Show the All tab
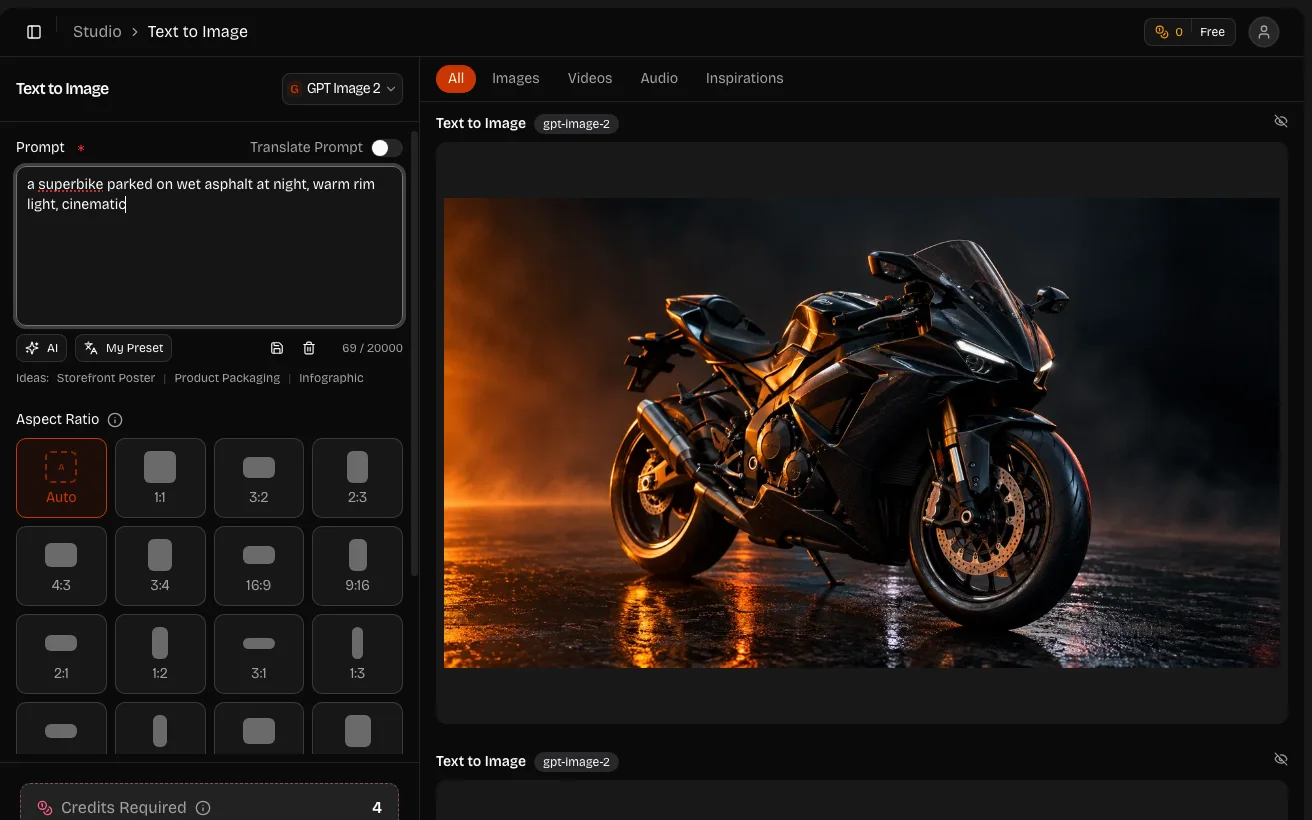Image resolution: width=1312 pixels, height=820 pixels. (x=456, y=78)
